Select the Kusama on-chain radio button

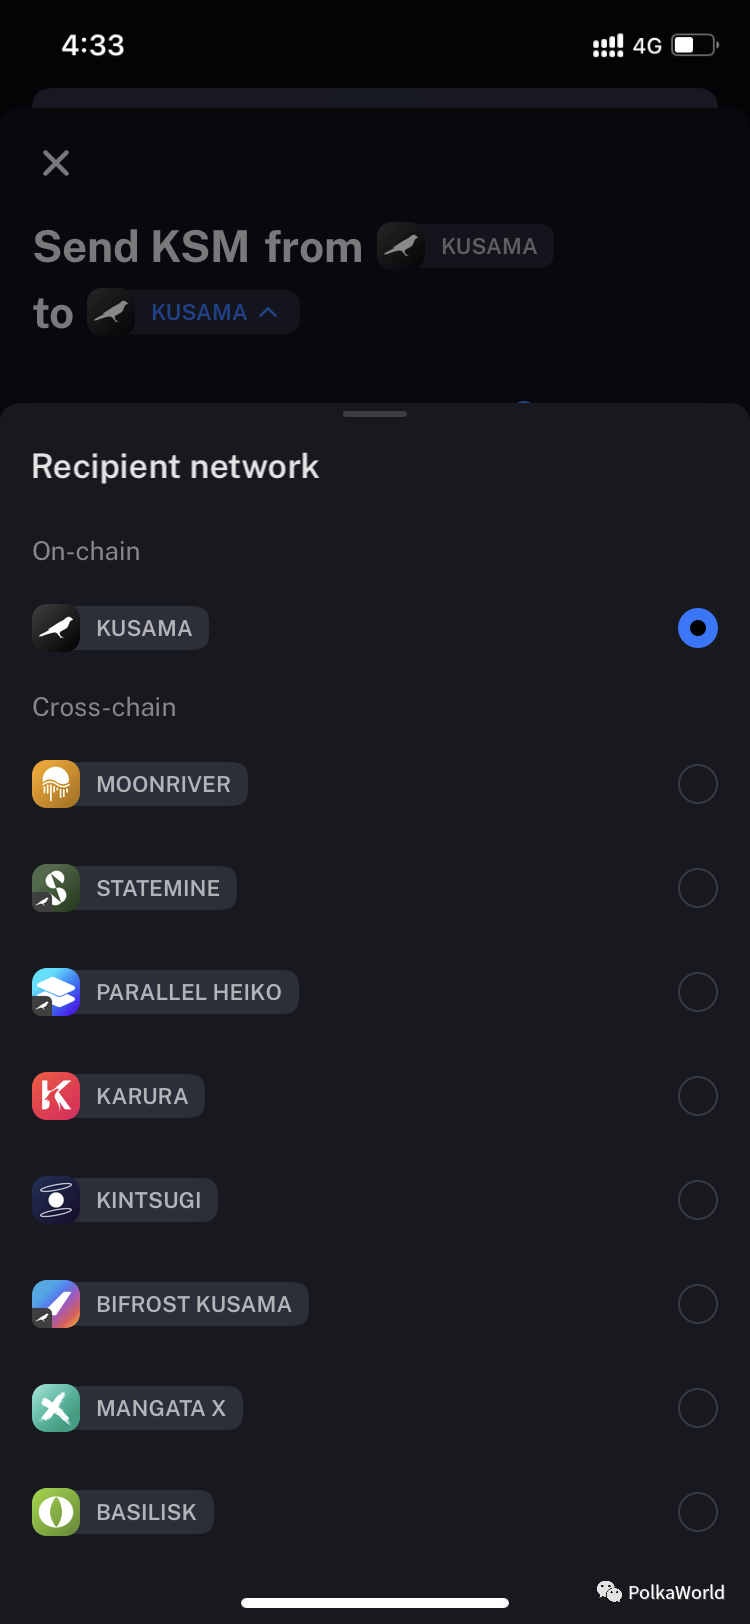(697, 628)
